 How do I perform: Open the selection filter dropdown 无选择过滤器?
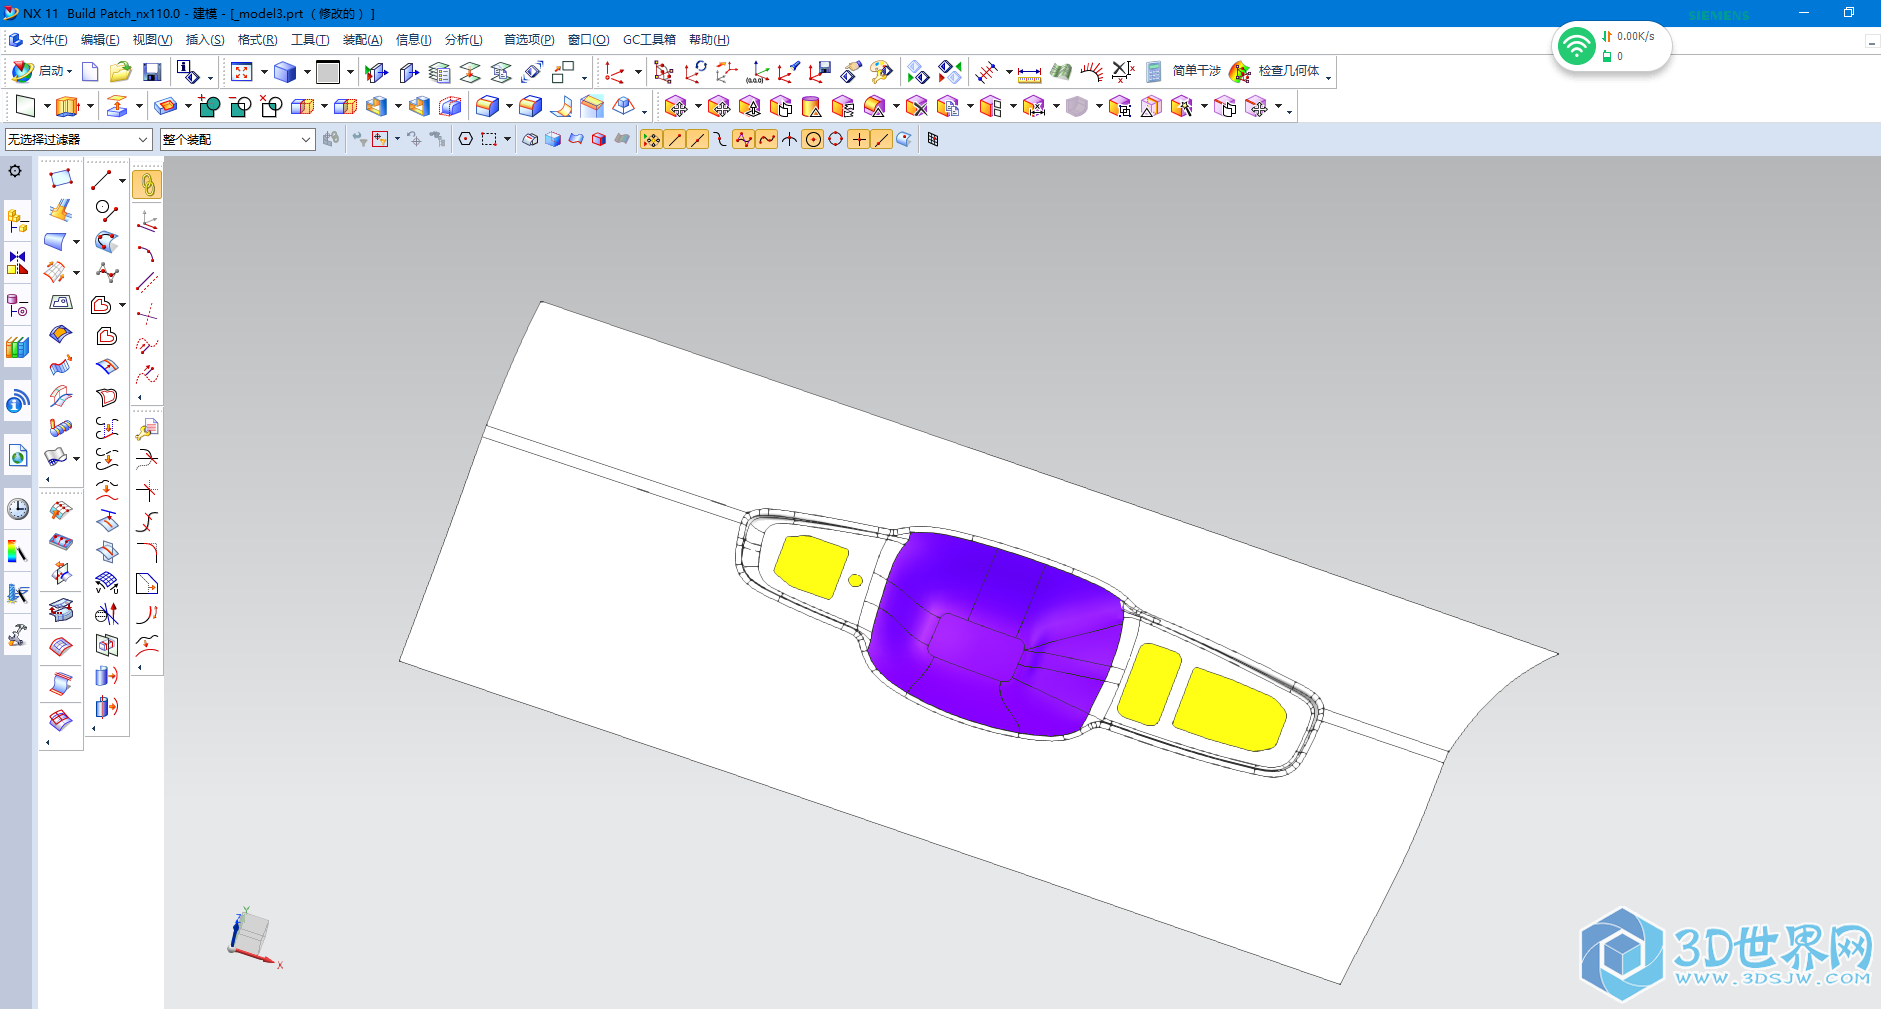(78, 139)
